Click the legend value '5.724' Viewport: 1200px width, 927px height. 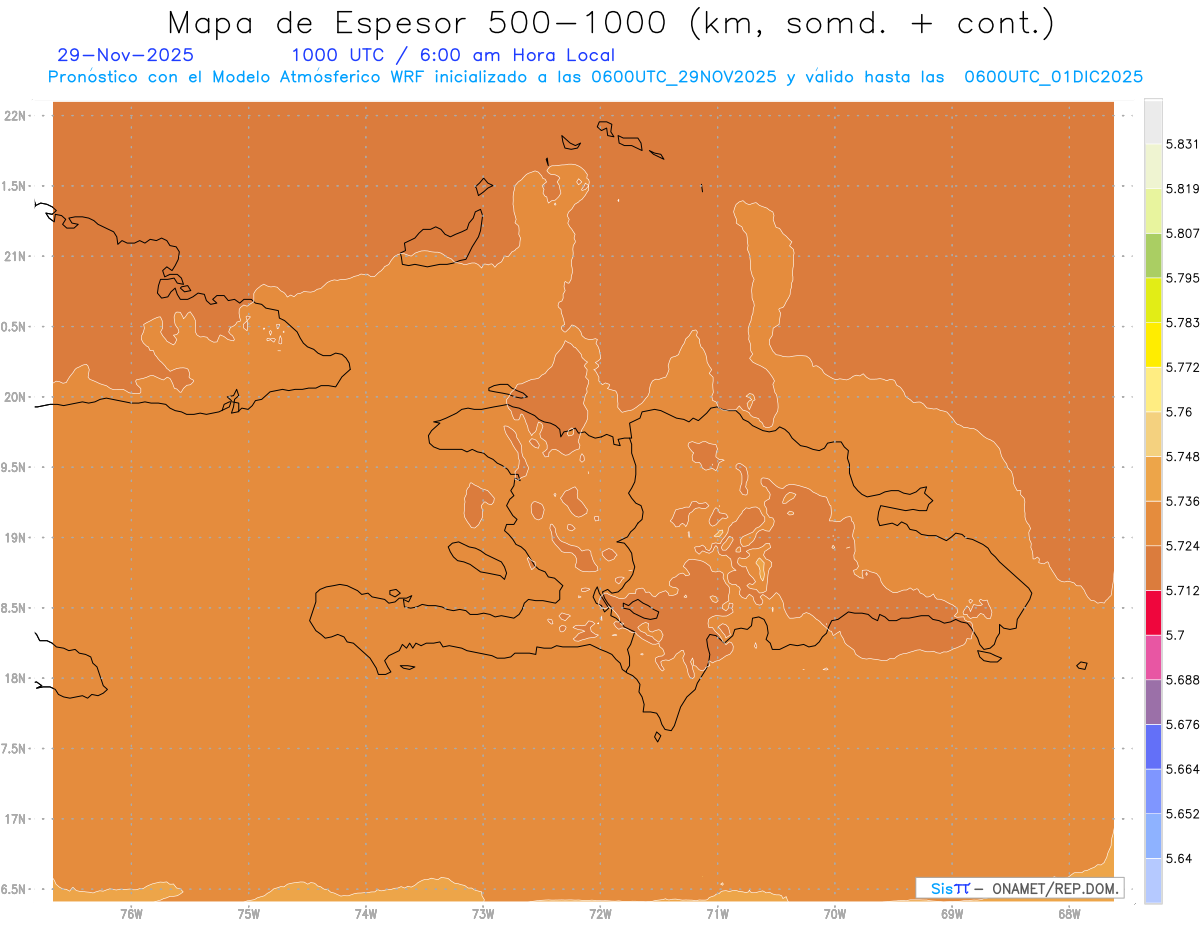1182,546
